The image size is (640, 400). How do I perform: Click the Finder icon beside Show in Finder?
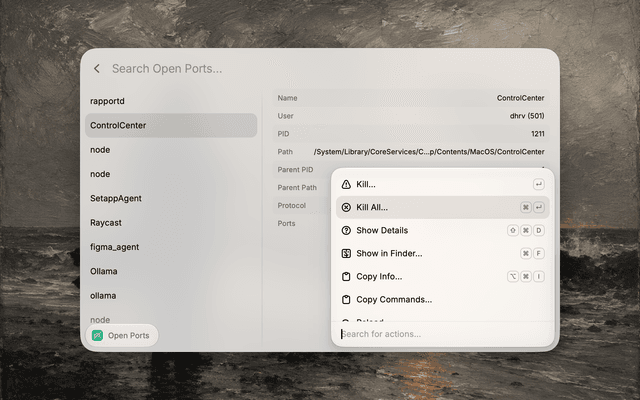point(346,253)
